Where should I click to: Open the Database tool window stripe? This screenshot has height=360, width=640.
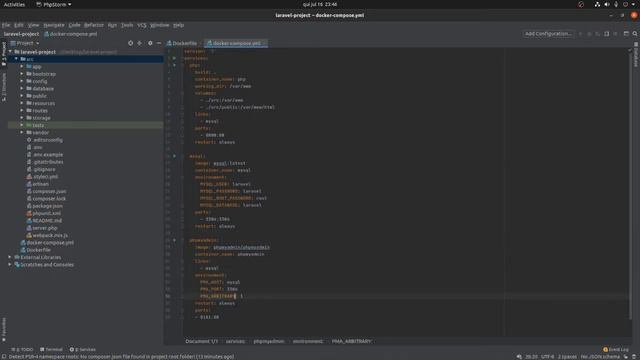point(636,55)
